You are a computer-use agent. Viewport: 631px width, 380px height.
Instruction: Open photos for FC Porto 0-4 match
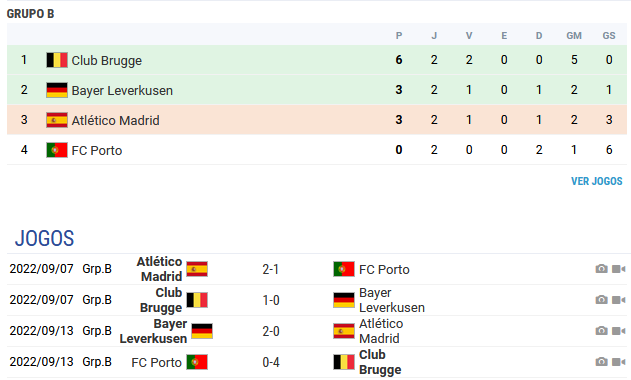click(x=601, y=362)
